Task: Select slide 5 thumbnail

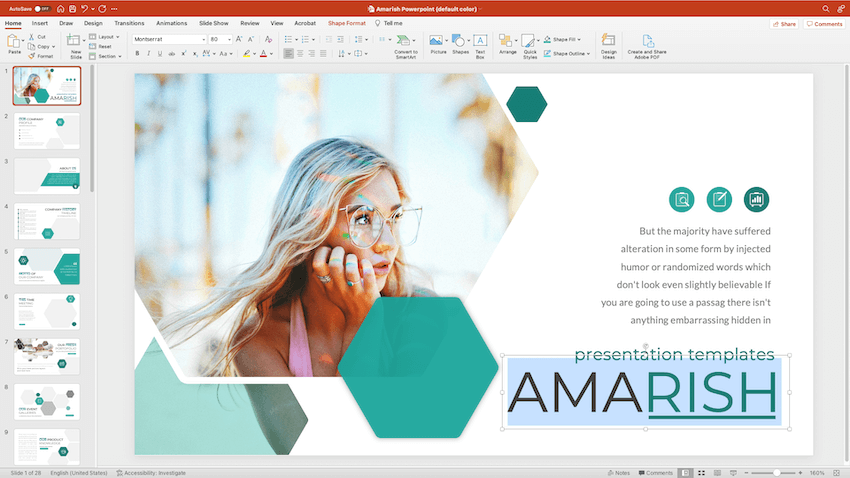Action: 47,267
